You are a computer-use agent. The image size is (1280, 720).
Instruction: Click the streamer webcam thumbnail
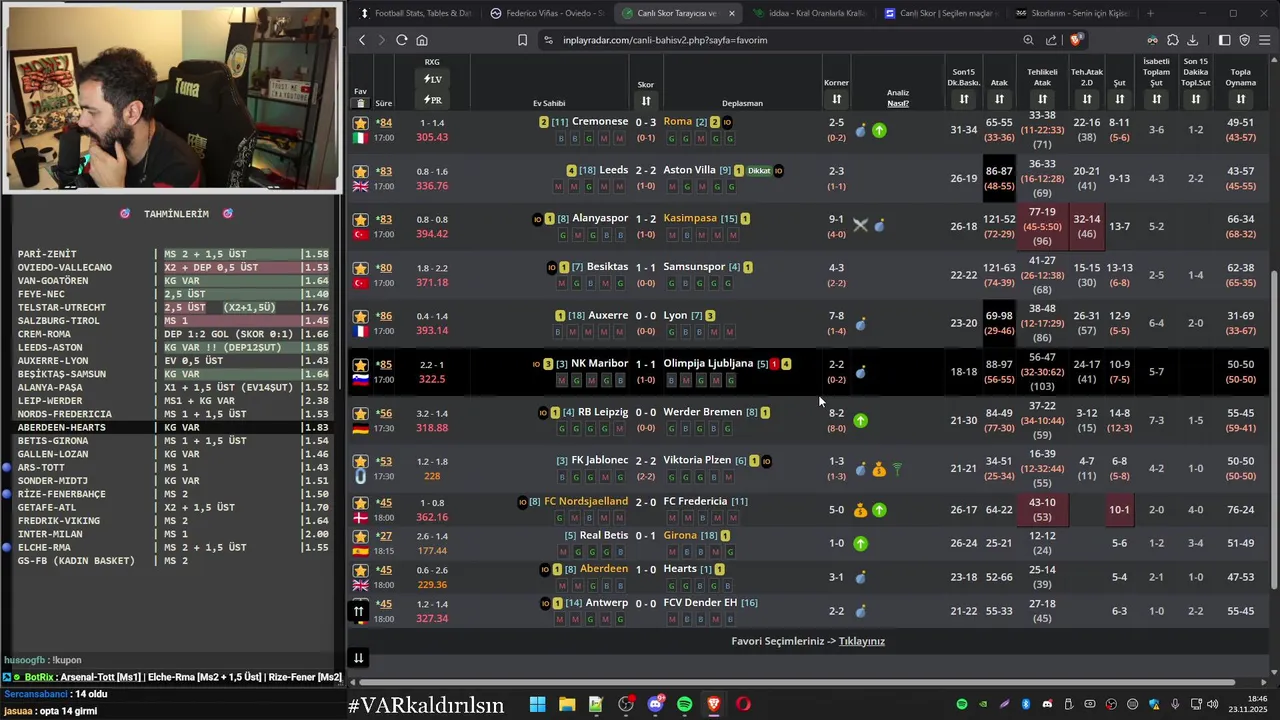pos(171,97)
